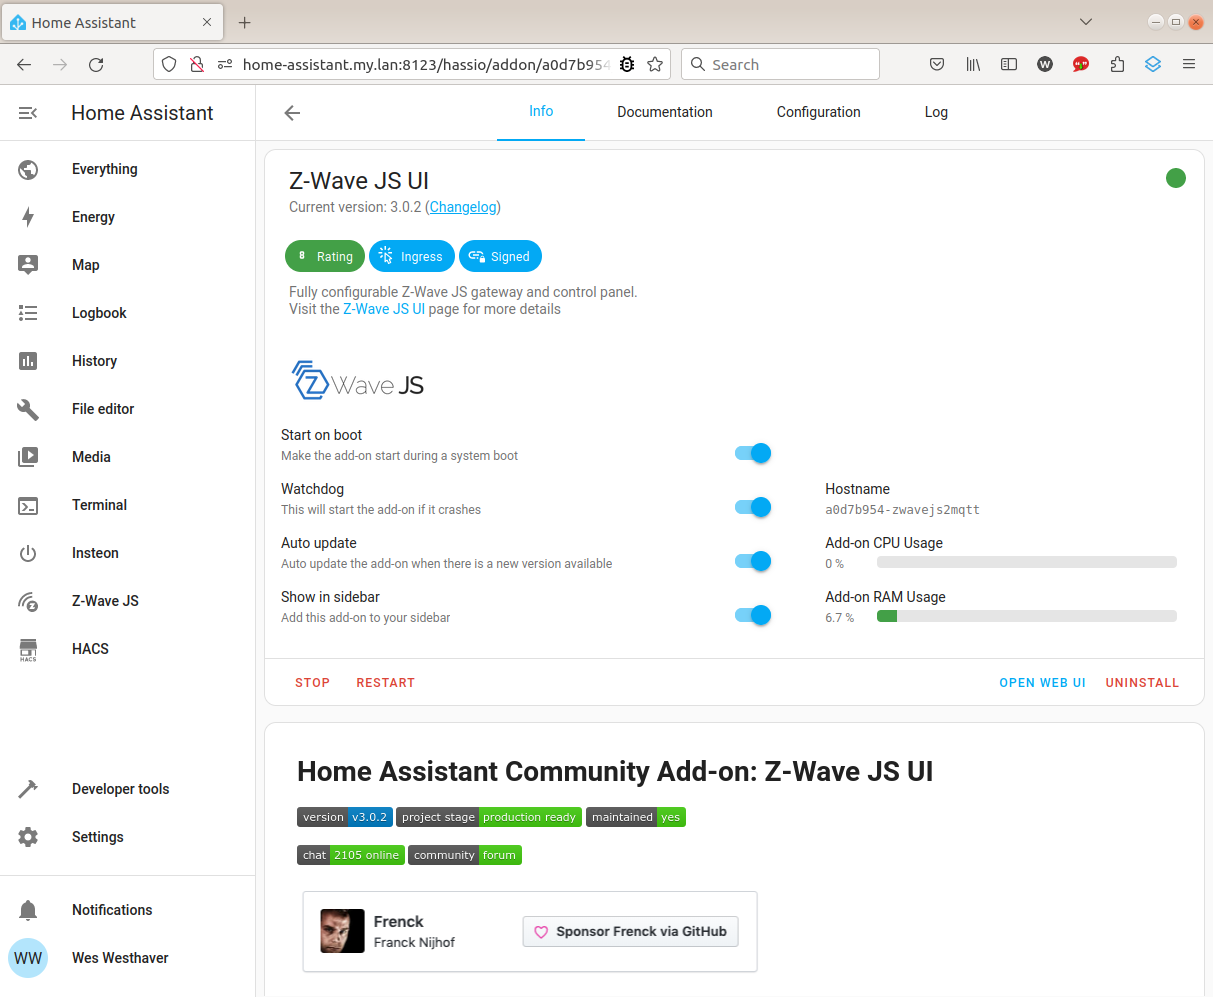The width and height of the screenshot is (1213, 997).
Task: Collapse the Home Assistant sidebar menu icon
Action: pyautogui.click(x=28, y=113)
